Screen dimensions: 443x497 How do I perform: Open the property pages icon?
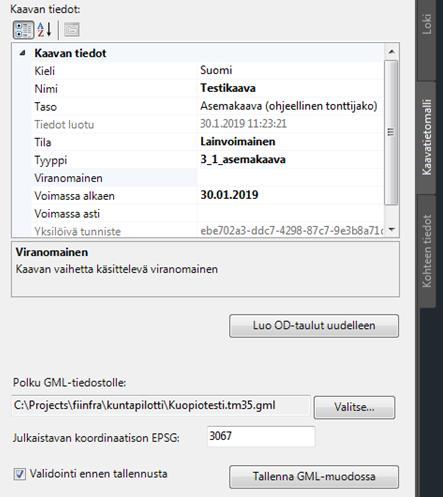[71, 30]
